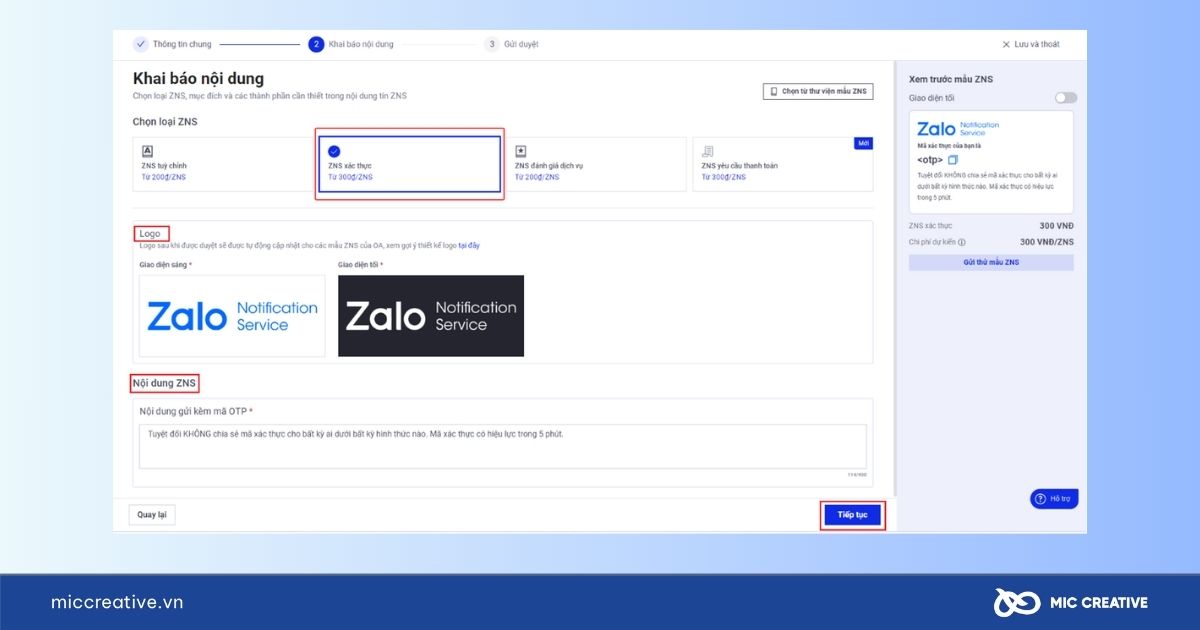Click the 300 VNĐ/ZNS estimated cost value
The height and width of the screenshot is (630, 1200).
(x=1047, y=242)
